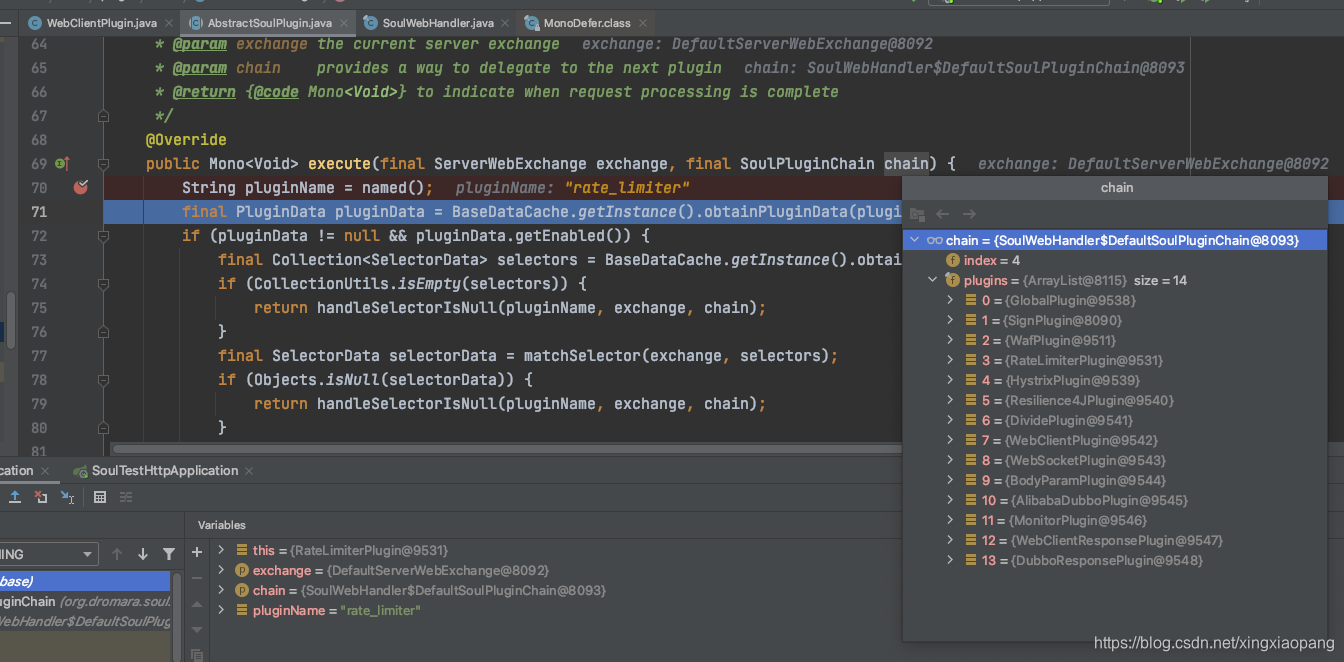Close the AbstractSoulPlugin.java tab
Screen dimensions: 1344x662
tap(342, 23)
